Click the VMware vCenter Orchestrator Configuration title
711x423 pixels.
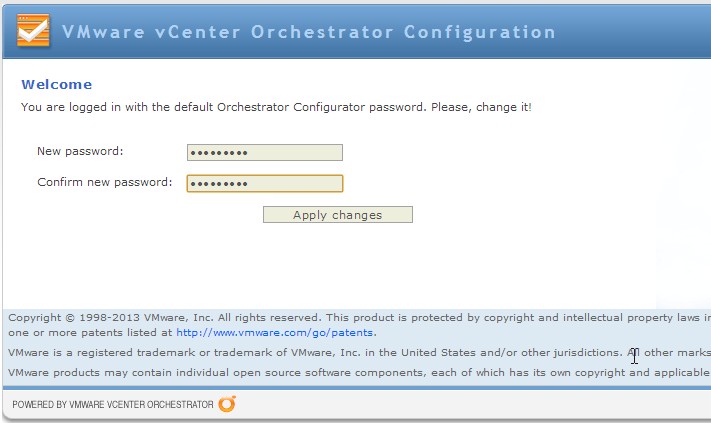click(309, 32)
